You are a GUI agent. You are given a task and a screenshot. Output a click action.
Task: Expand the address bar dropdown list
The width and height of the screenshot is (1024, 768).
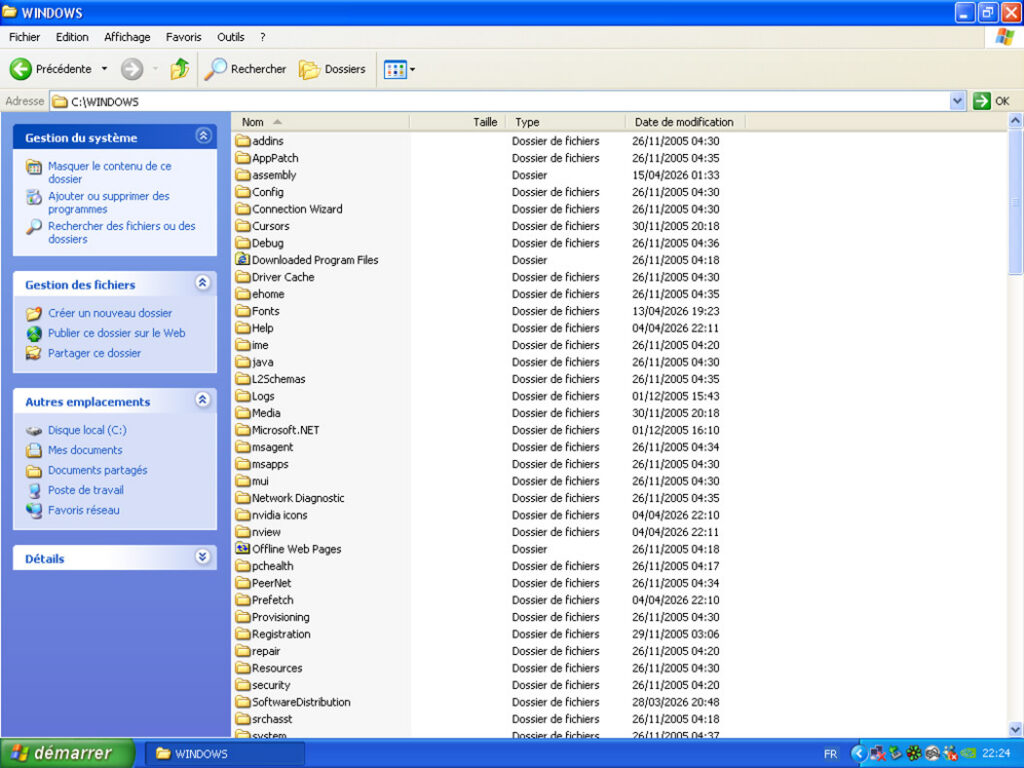pyautogui.click(x=957, y=101)
